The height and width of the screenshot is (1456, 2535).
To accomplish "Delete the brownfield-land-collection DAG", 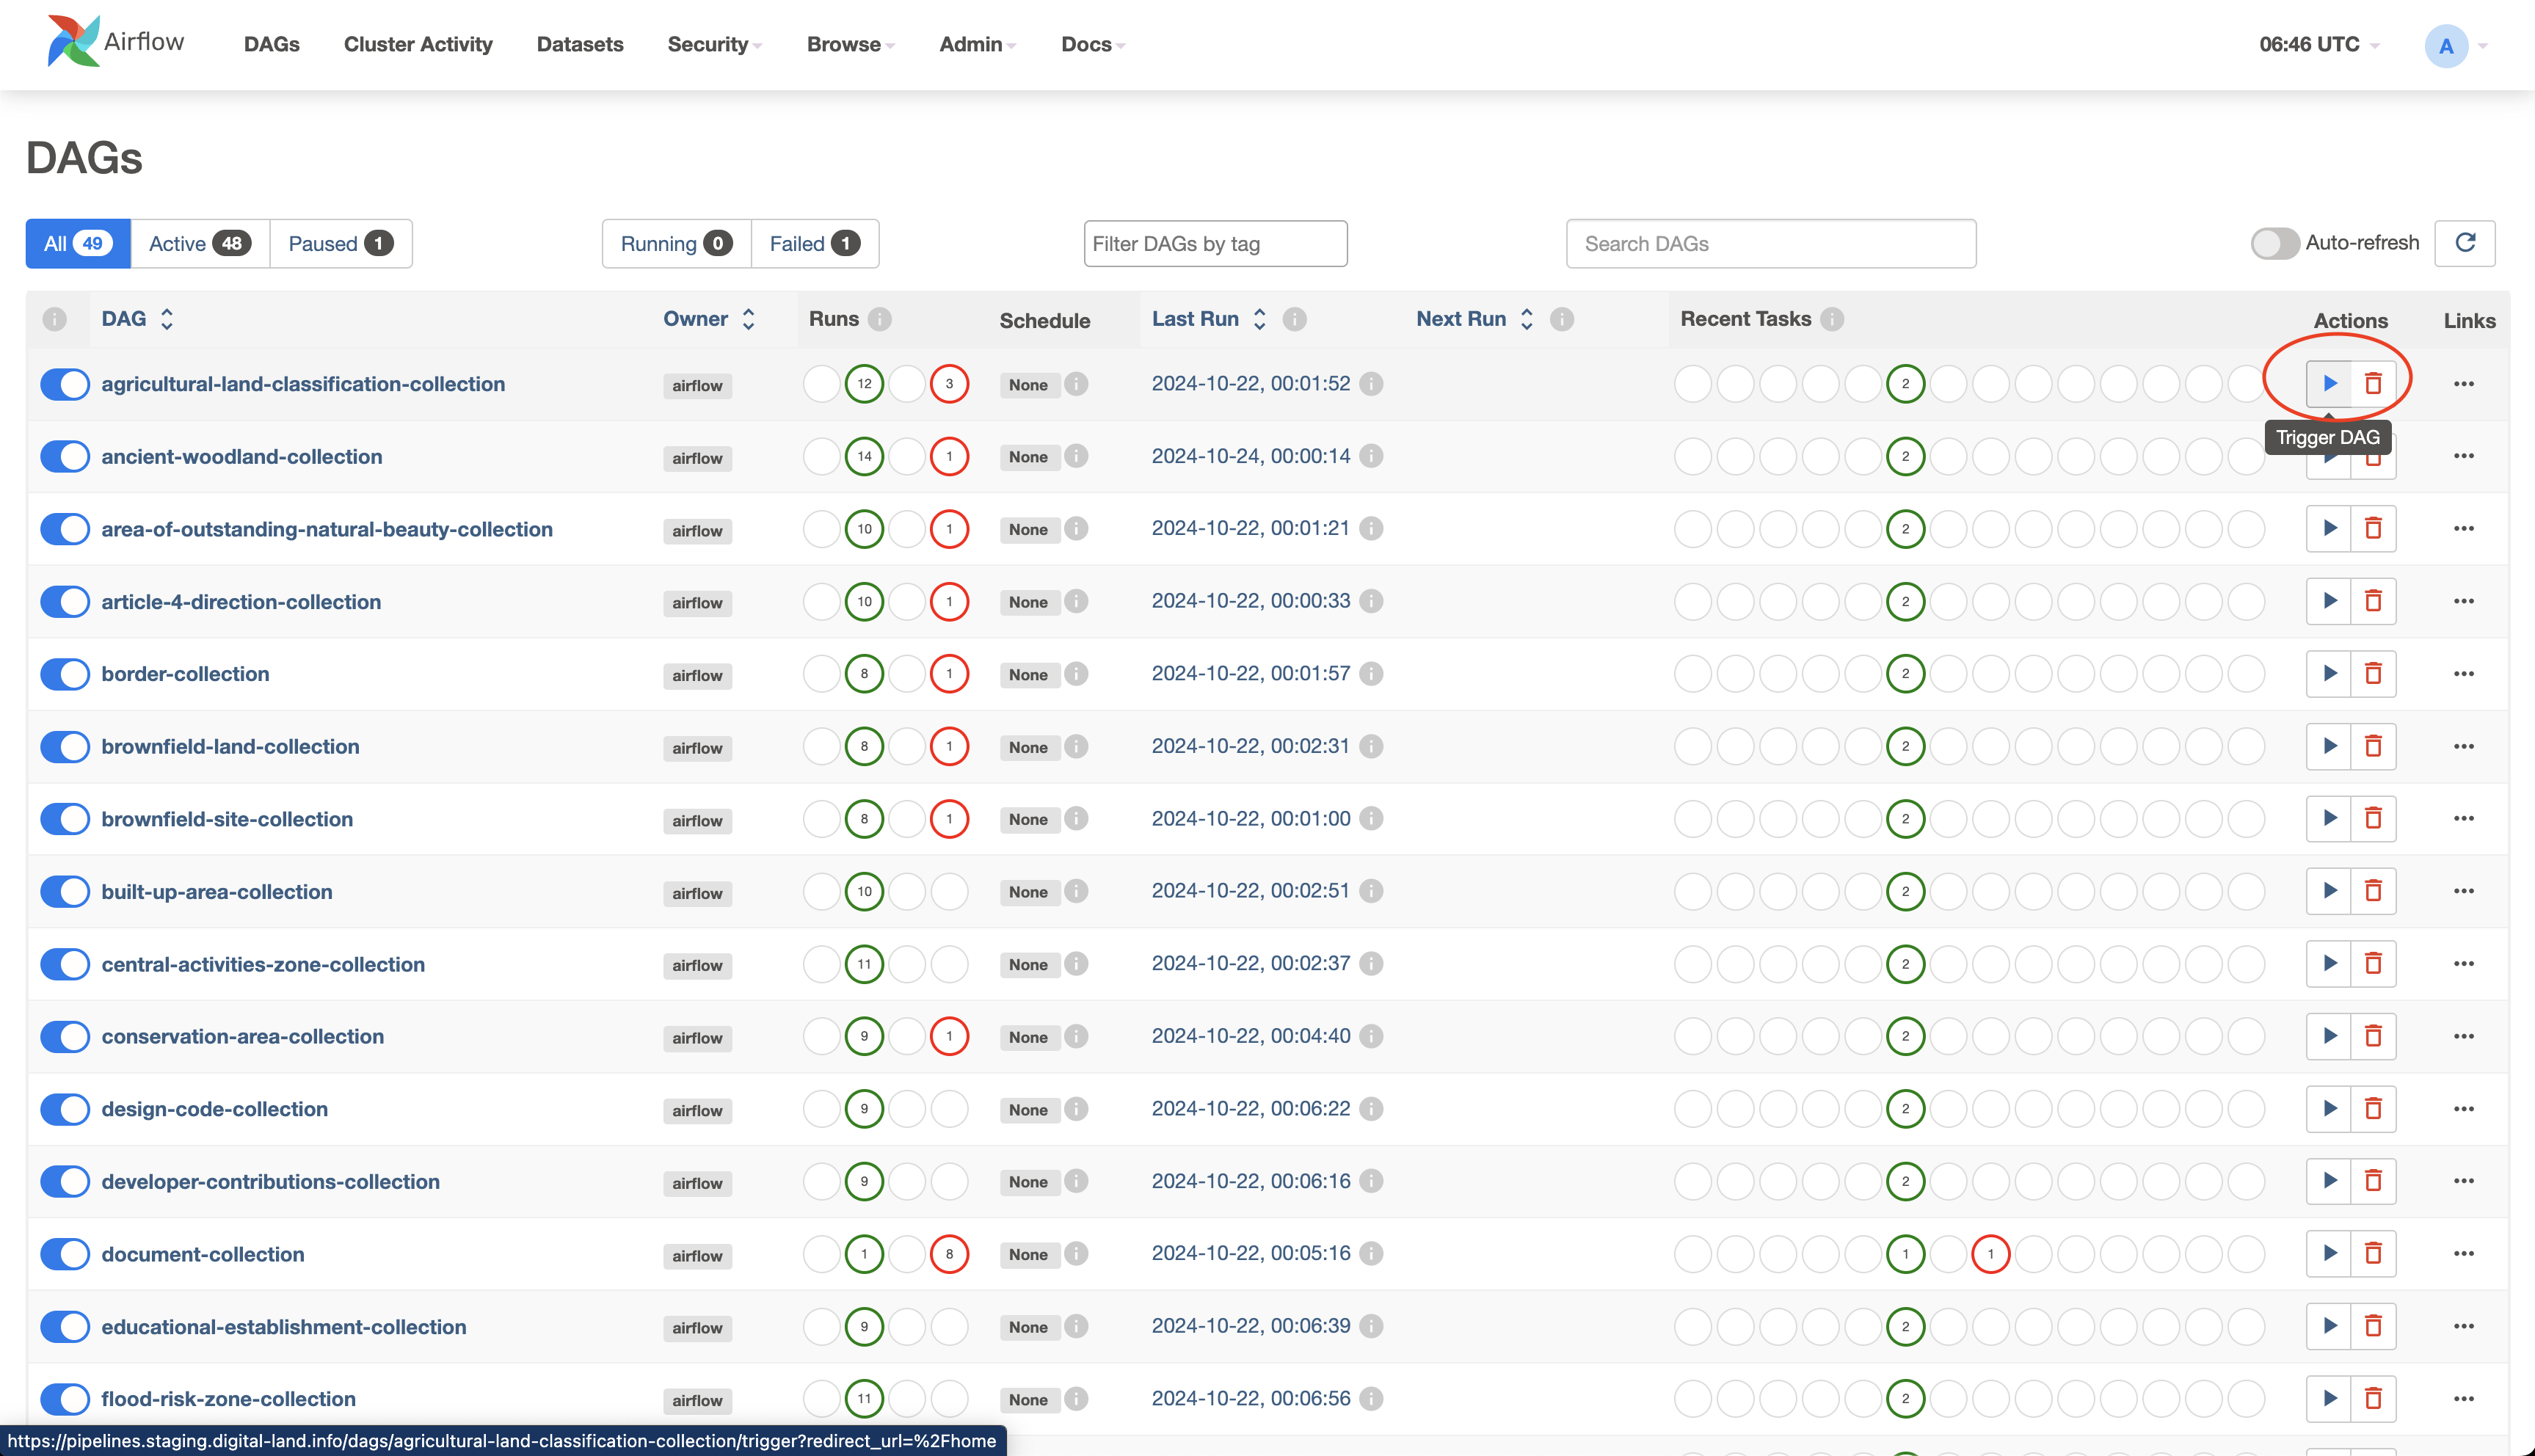I will [2373, 746].
